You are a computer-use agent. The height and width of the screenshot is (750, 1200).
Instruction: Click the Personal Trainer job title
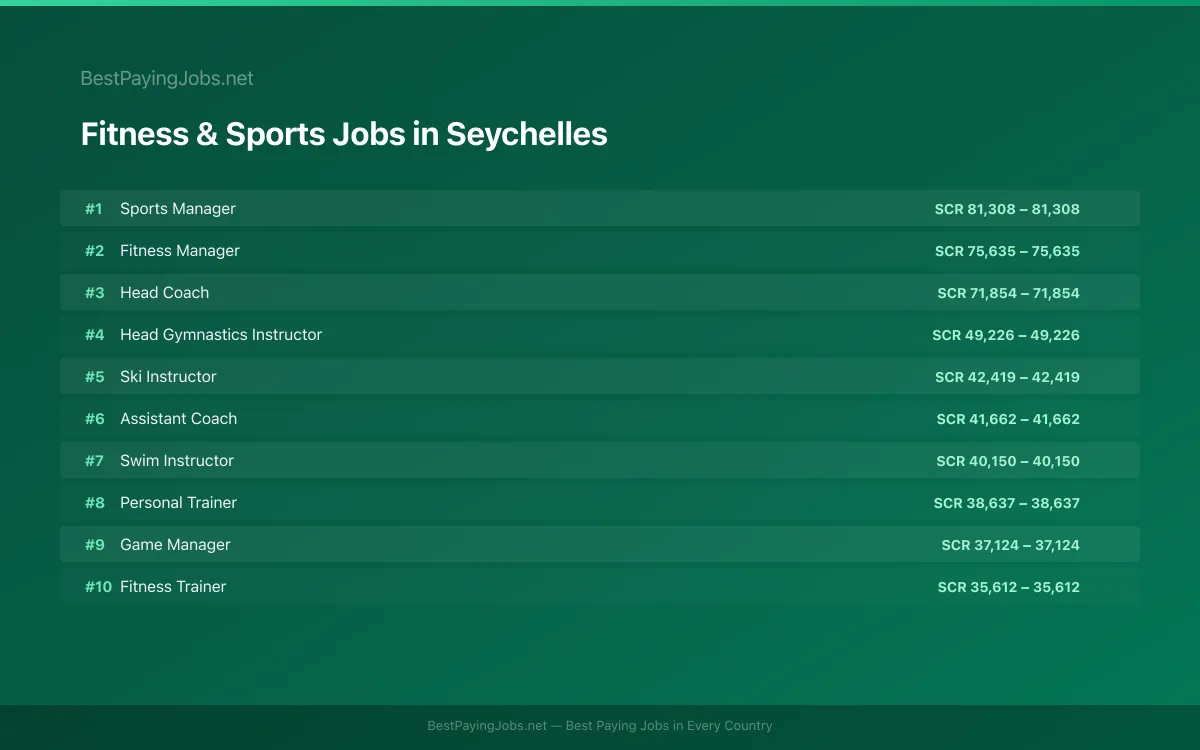pyautogui.click(x=179, y=503)
